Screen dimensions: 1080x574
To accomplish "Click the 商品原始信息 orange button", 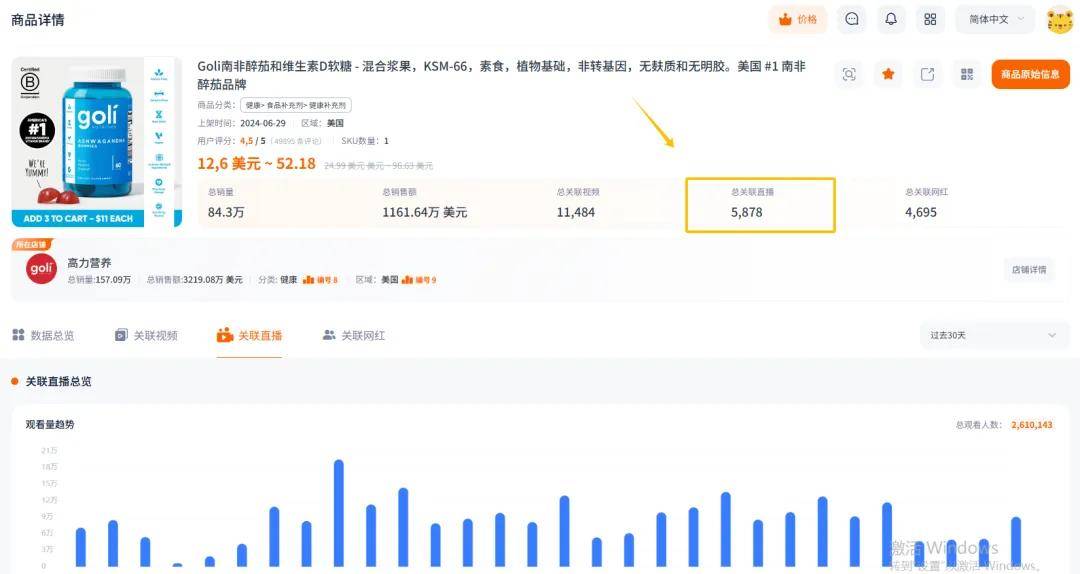I will point(1030,74).
